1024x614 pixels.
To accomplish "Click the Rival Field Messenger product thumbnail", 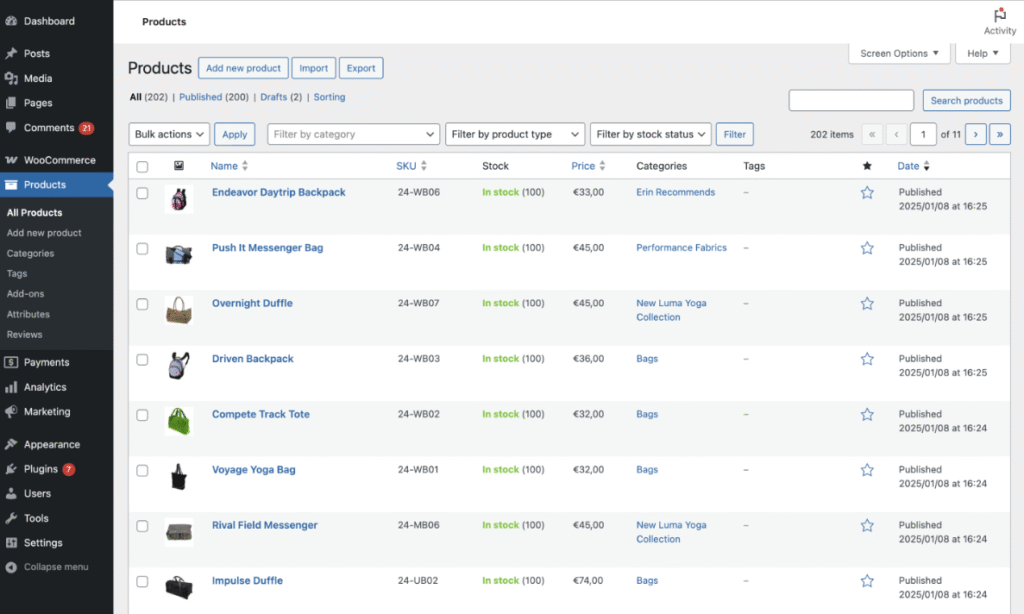I will 179,531.
